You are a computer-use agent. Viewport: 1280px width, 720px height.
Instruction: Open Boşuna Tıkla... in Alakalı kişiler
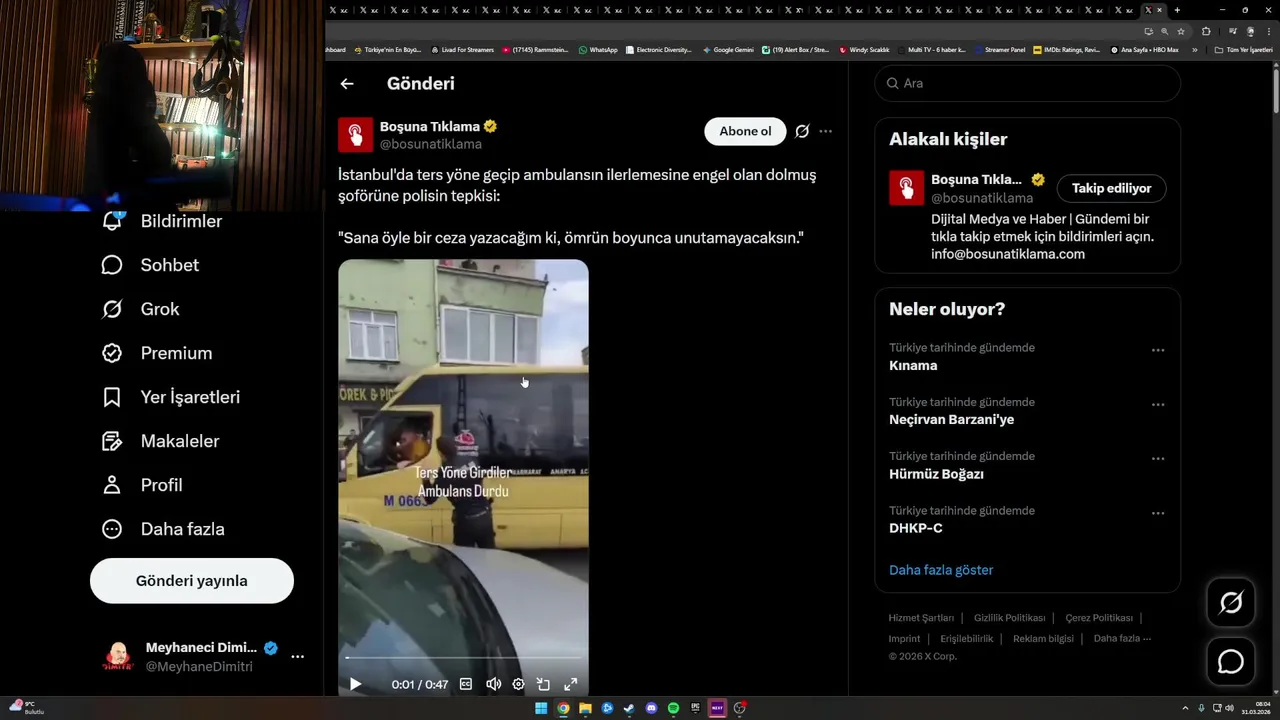976,180
